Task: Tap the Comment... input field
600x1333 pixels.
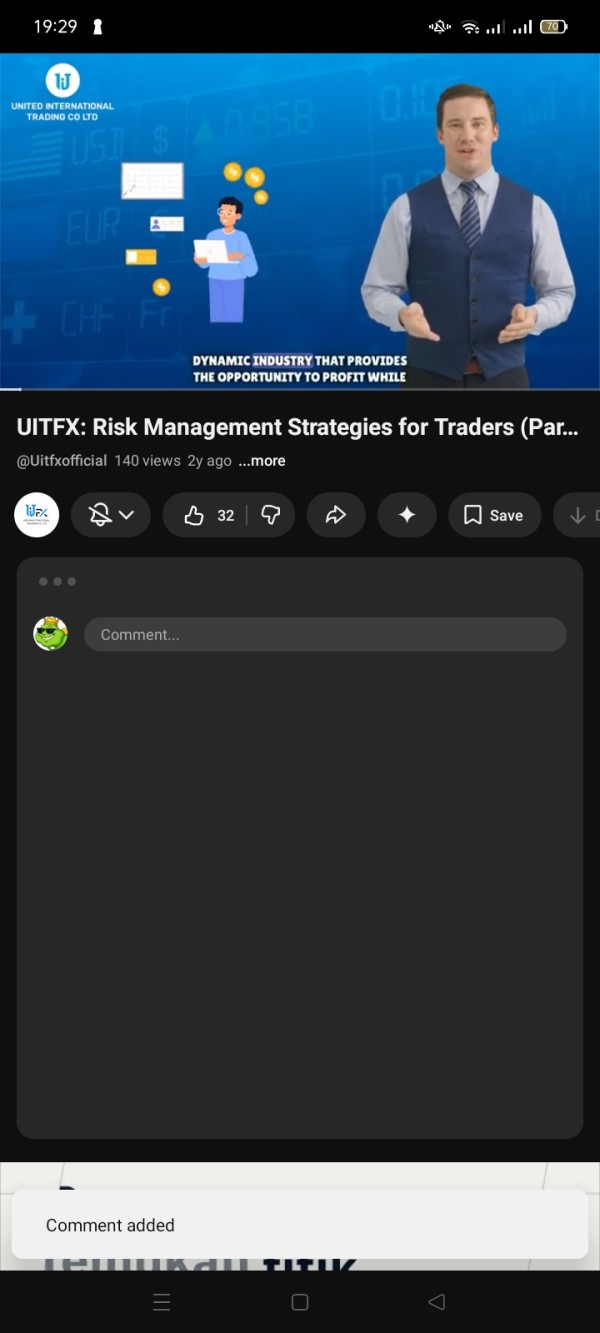Action: coord(325,635)
